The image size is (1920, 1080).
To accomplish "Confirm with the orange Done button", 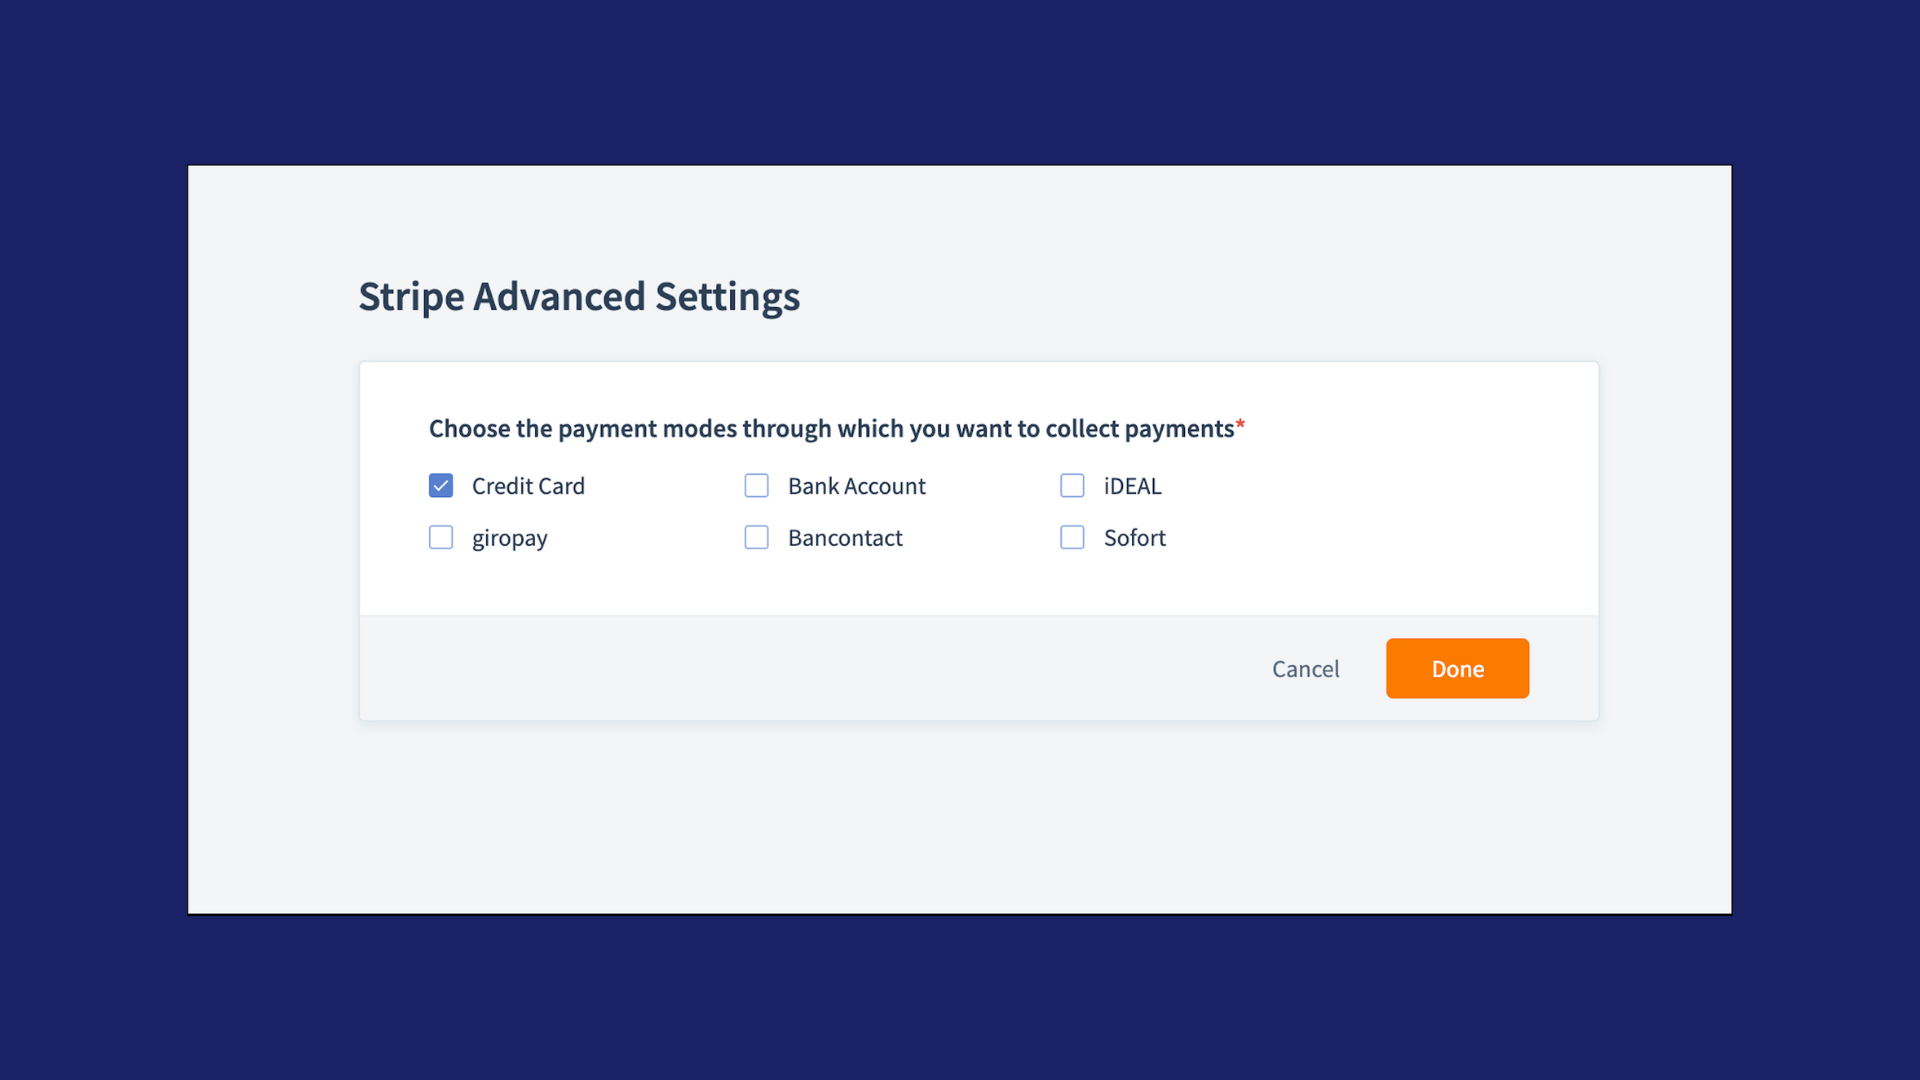I will click(x=1457, y=668).
